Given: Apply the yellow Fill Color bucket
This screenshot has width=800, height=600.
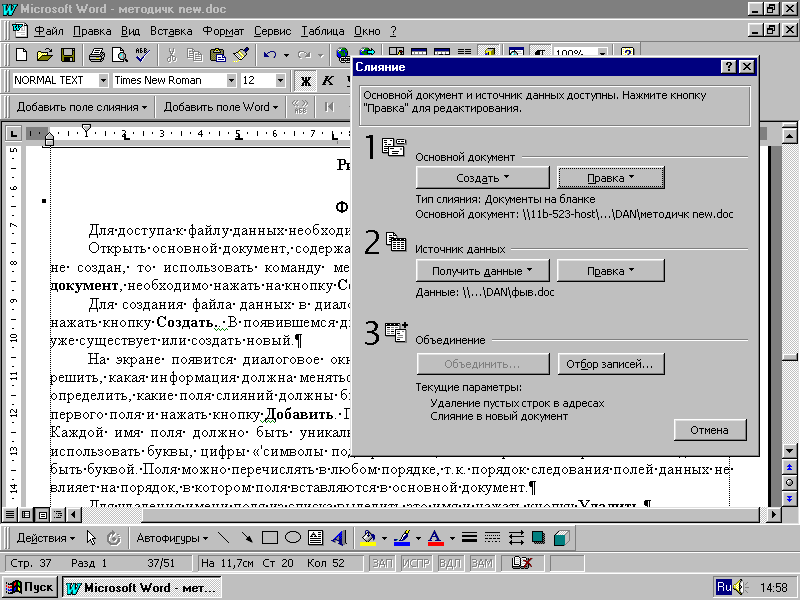Looking at the screenshot, I should [x=368, y=538].
